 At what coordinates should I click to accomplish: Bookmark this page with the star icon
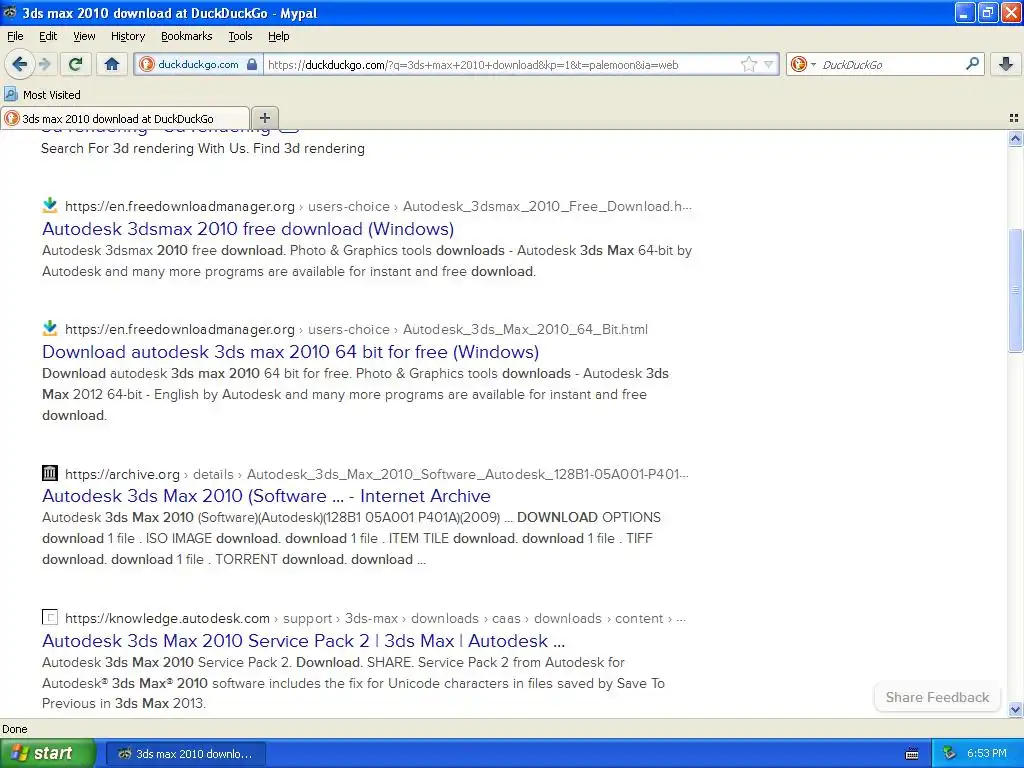click(748, 64)
